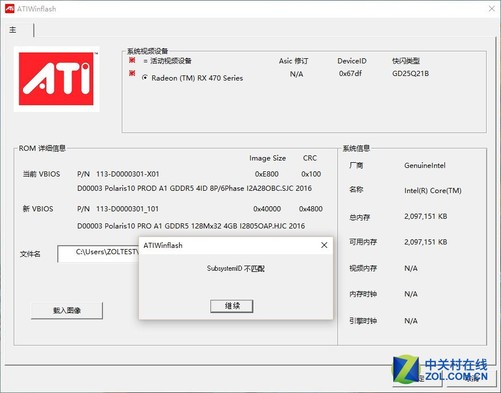Click the file name path input field
Screen dimensions: 501x393
coord(98,254)
